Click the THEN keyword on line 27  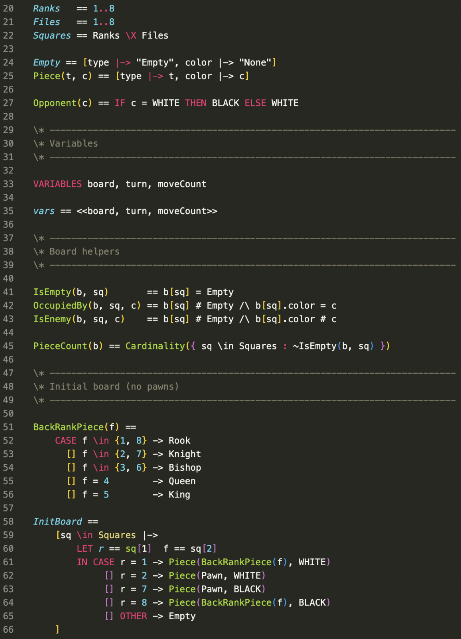tap(196, 103)
